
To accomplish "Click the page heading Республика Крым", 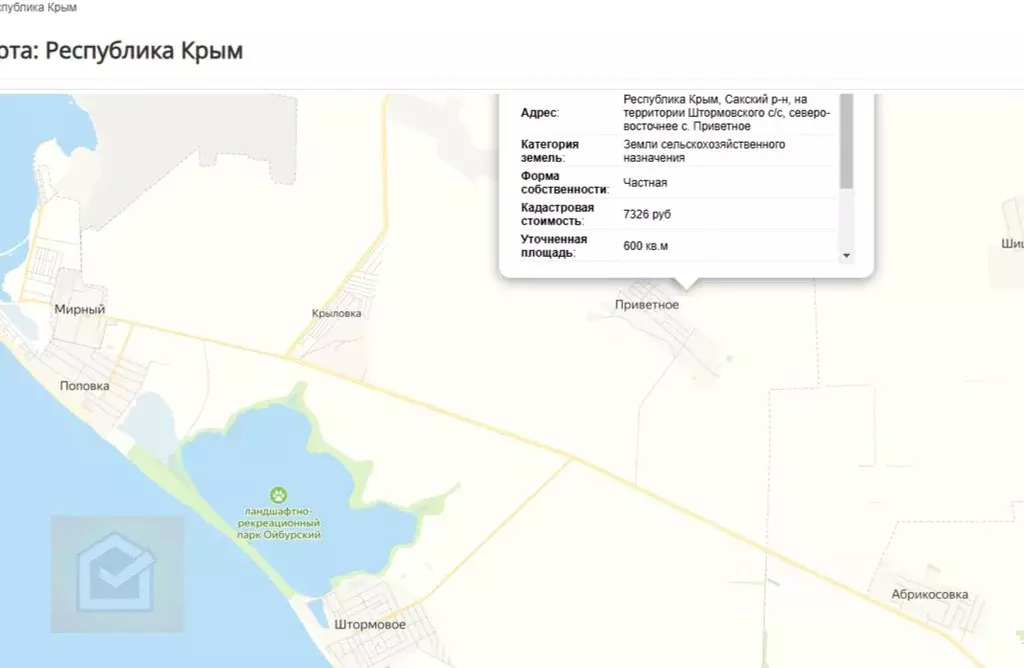I will pyautogui.click(x=121, y=50).
